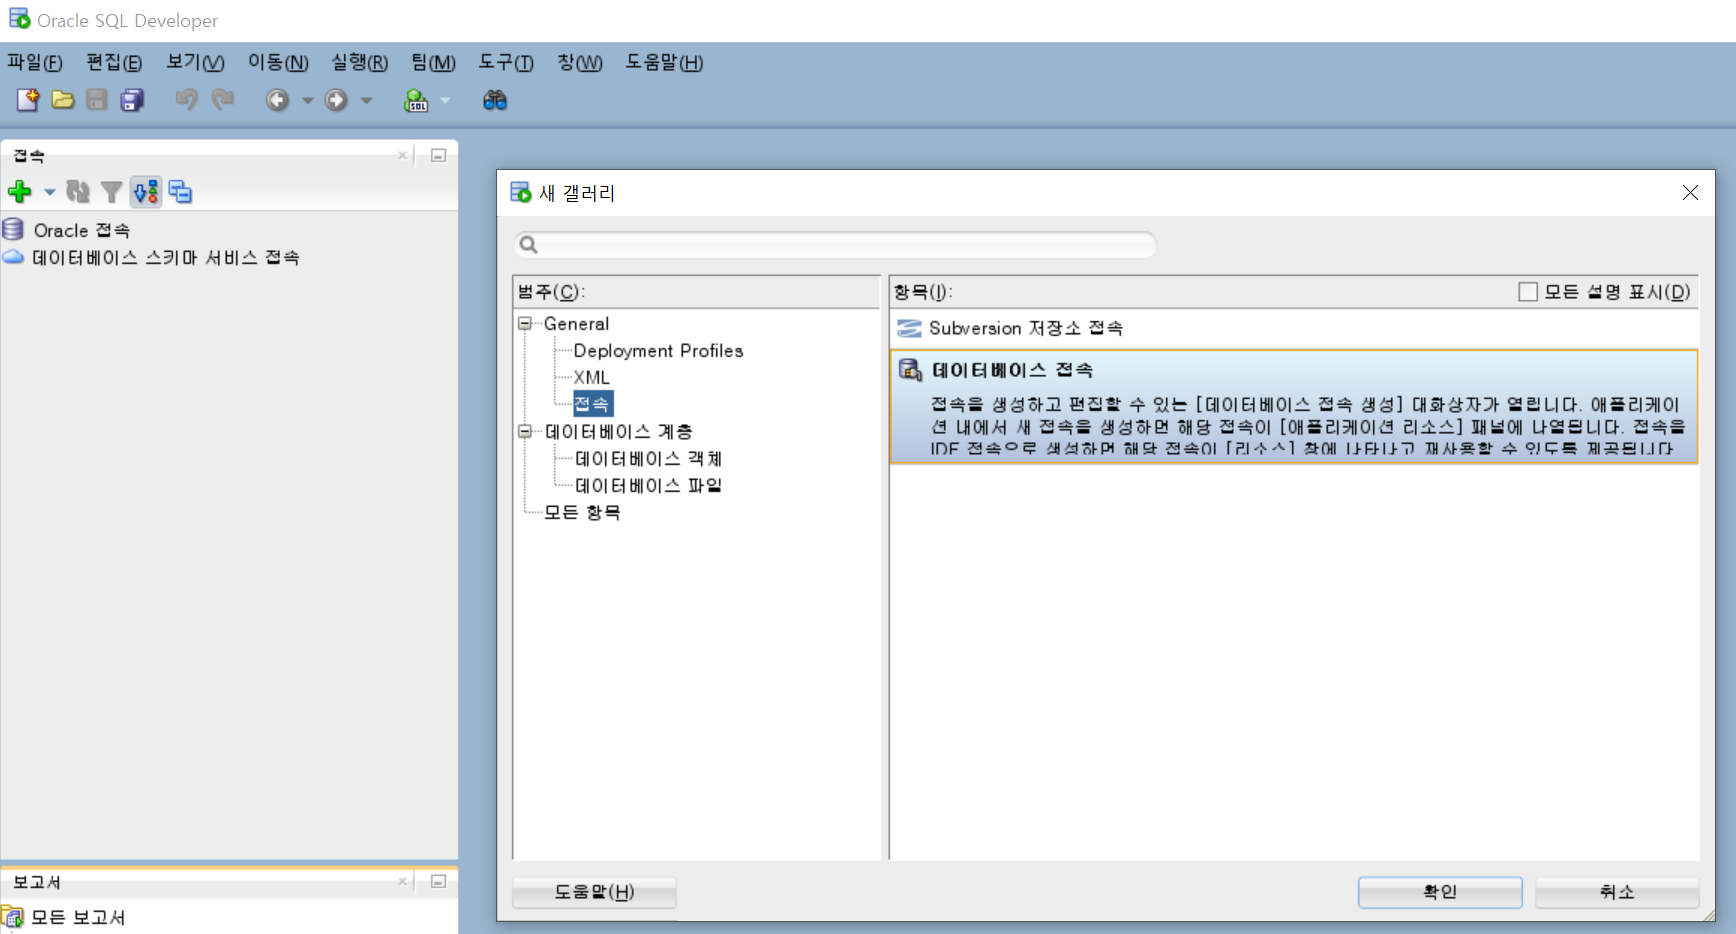This screenshot has height=934, width=1736.
Task: Open the 도움말(H) menu in menu bar
Action: [x=664, y=62]
